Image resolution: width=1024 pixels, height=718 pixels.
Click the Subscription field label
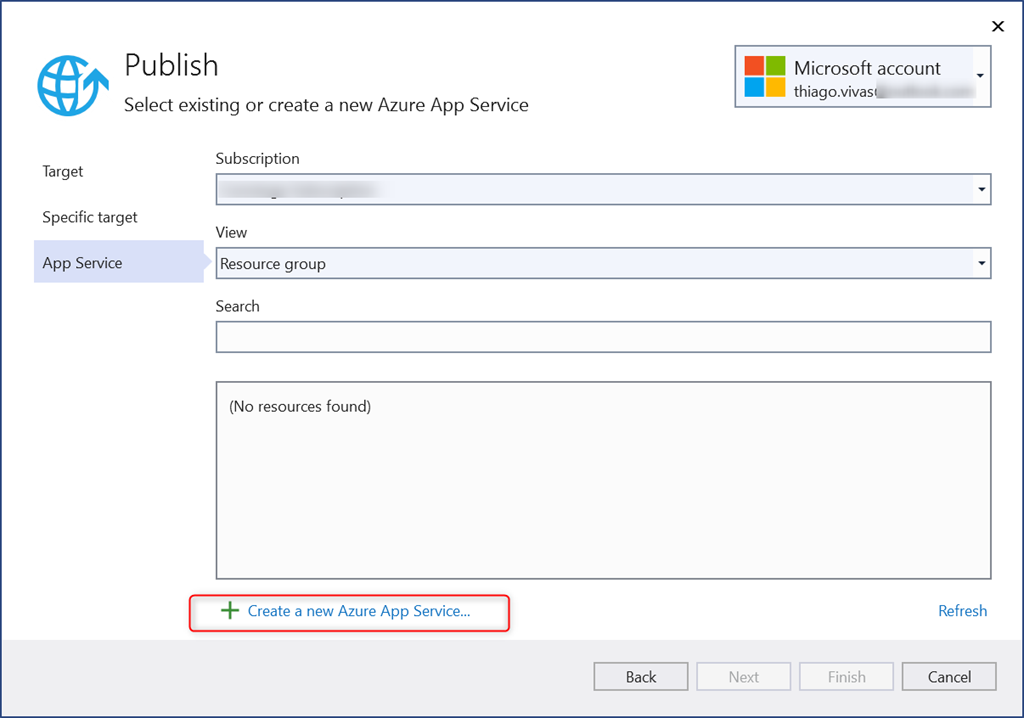[257, 159]
